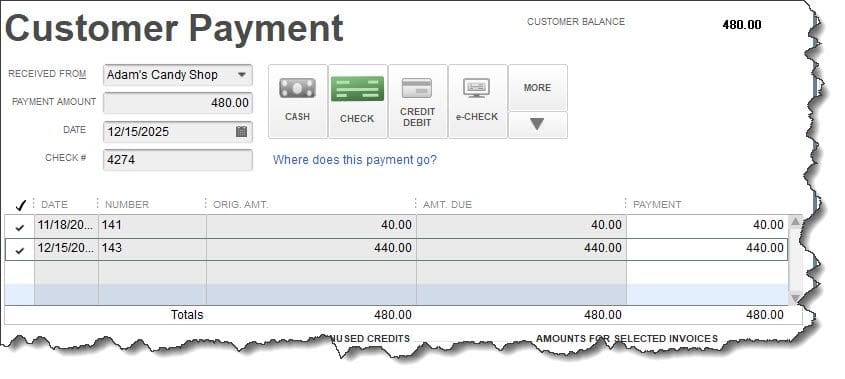The width and height of the screenshot is (845, 379).
Task: Click amount due 440.00 for invoice 143
Action: pos(521,249)
